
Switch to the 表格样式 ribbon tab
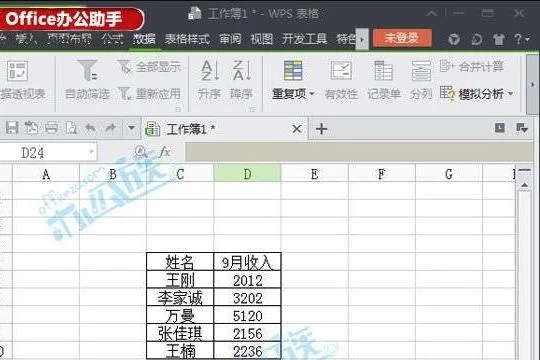pyautogui.click(x=187, y=39)
